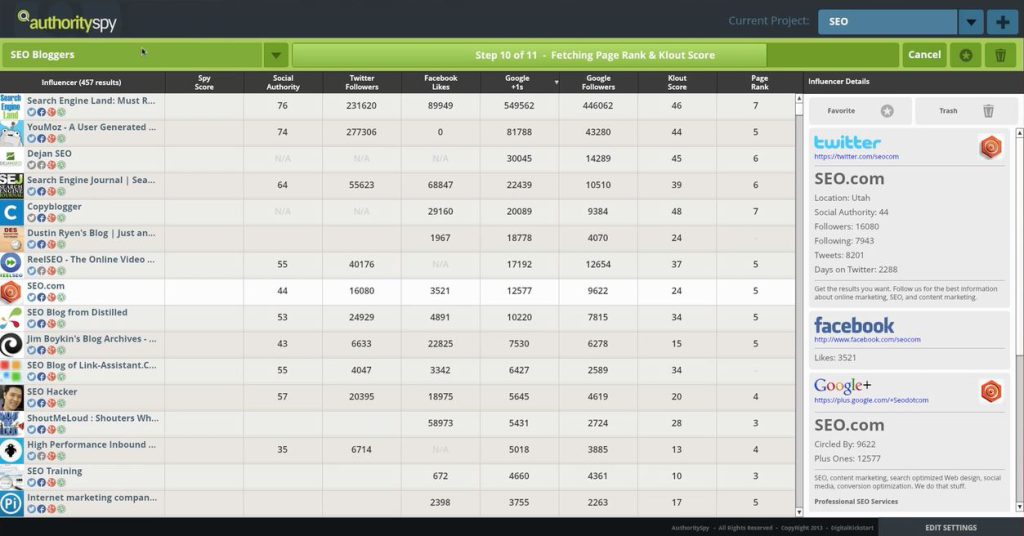
Task: Open Edit Settings at the bottom right
Action: click(950, 527)
